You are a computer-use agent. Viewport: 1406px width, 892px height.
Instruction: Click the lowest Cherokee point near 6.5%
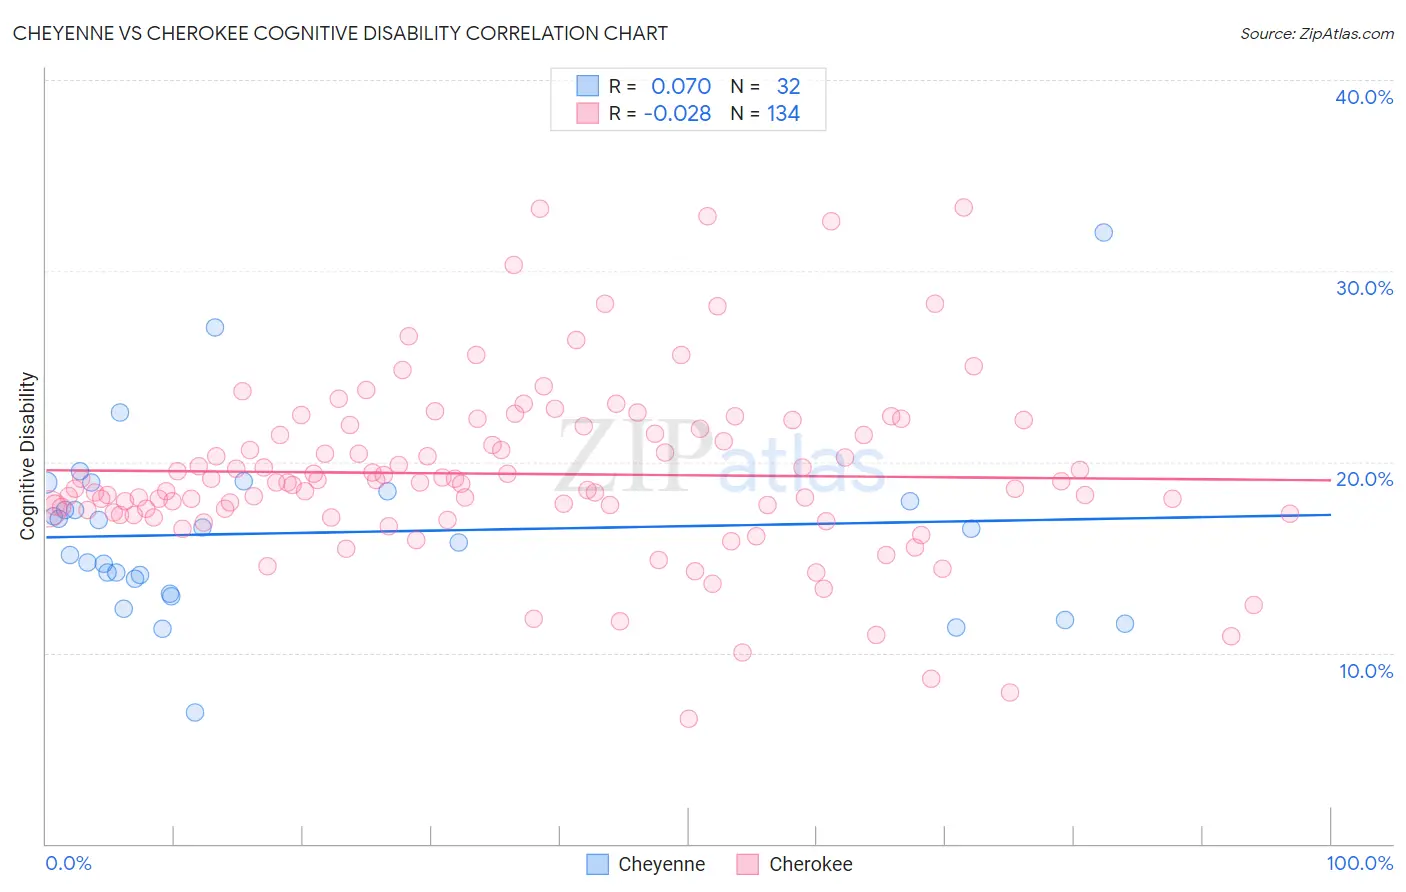688,718
